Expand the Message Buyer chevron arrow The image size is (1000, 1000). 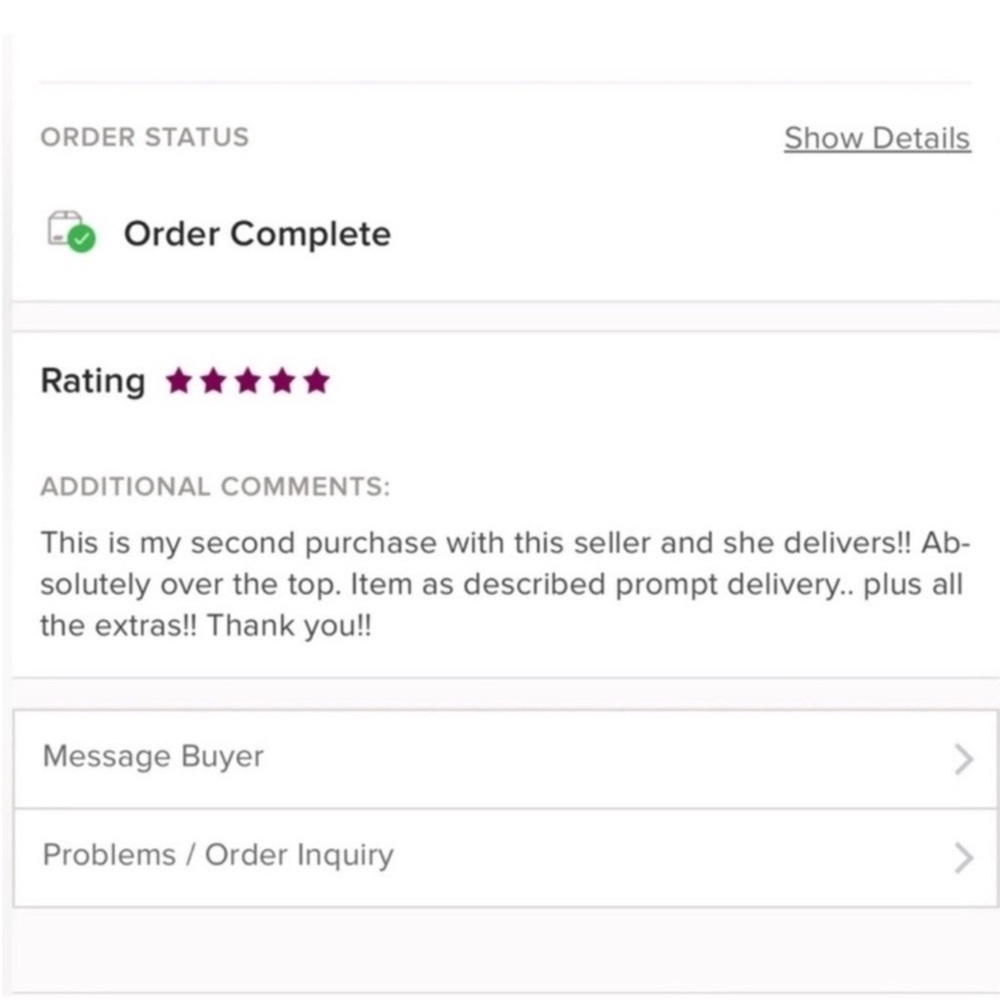coord(963,760)
